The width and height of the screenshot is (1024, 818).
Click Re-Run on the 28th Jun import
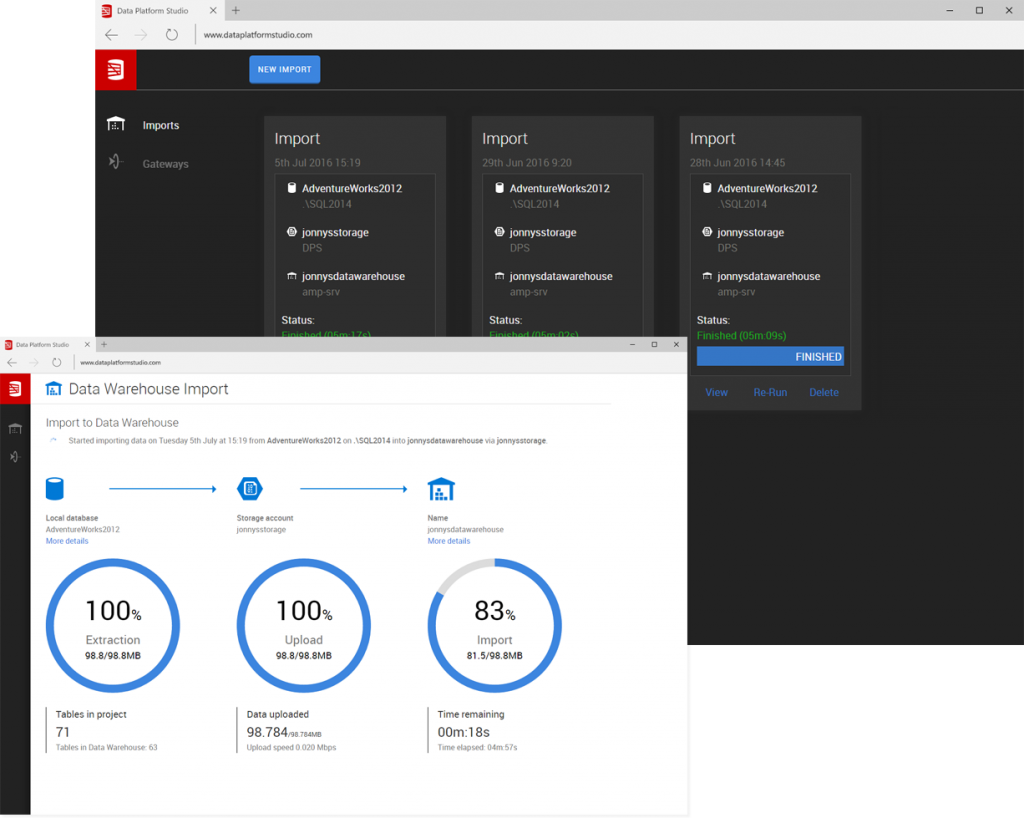(x=770, y=392)
